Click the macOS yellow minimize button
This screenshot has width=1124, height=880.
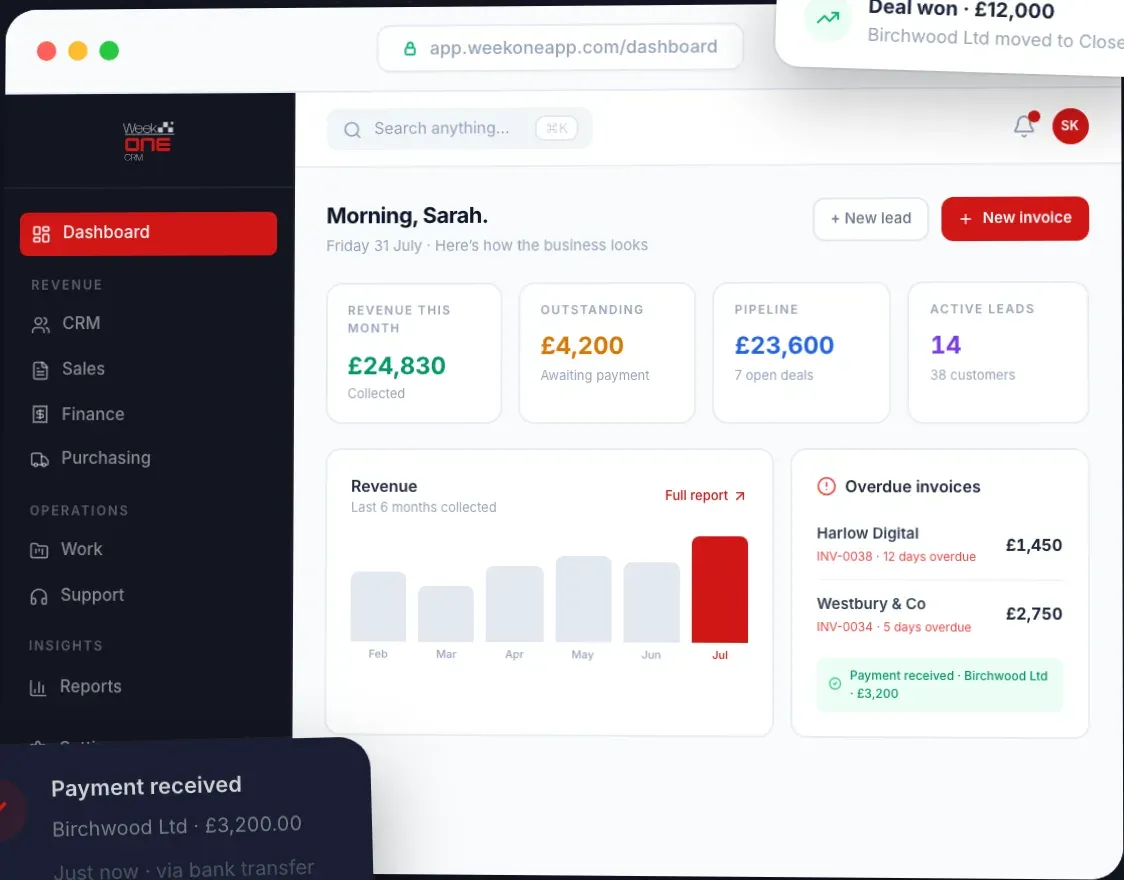click(77, 51)
